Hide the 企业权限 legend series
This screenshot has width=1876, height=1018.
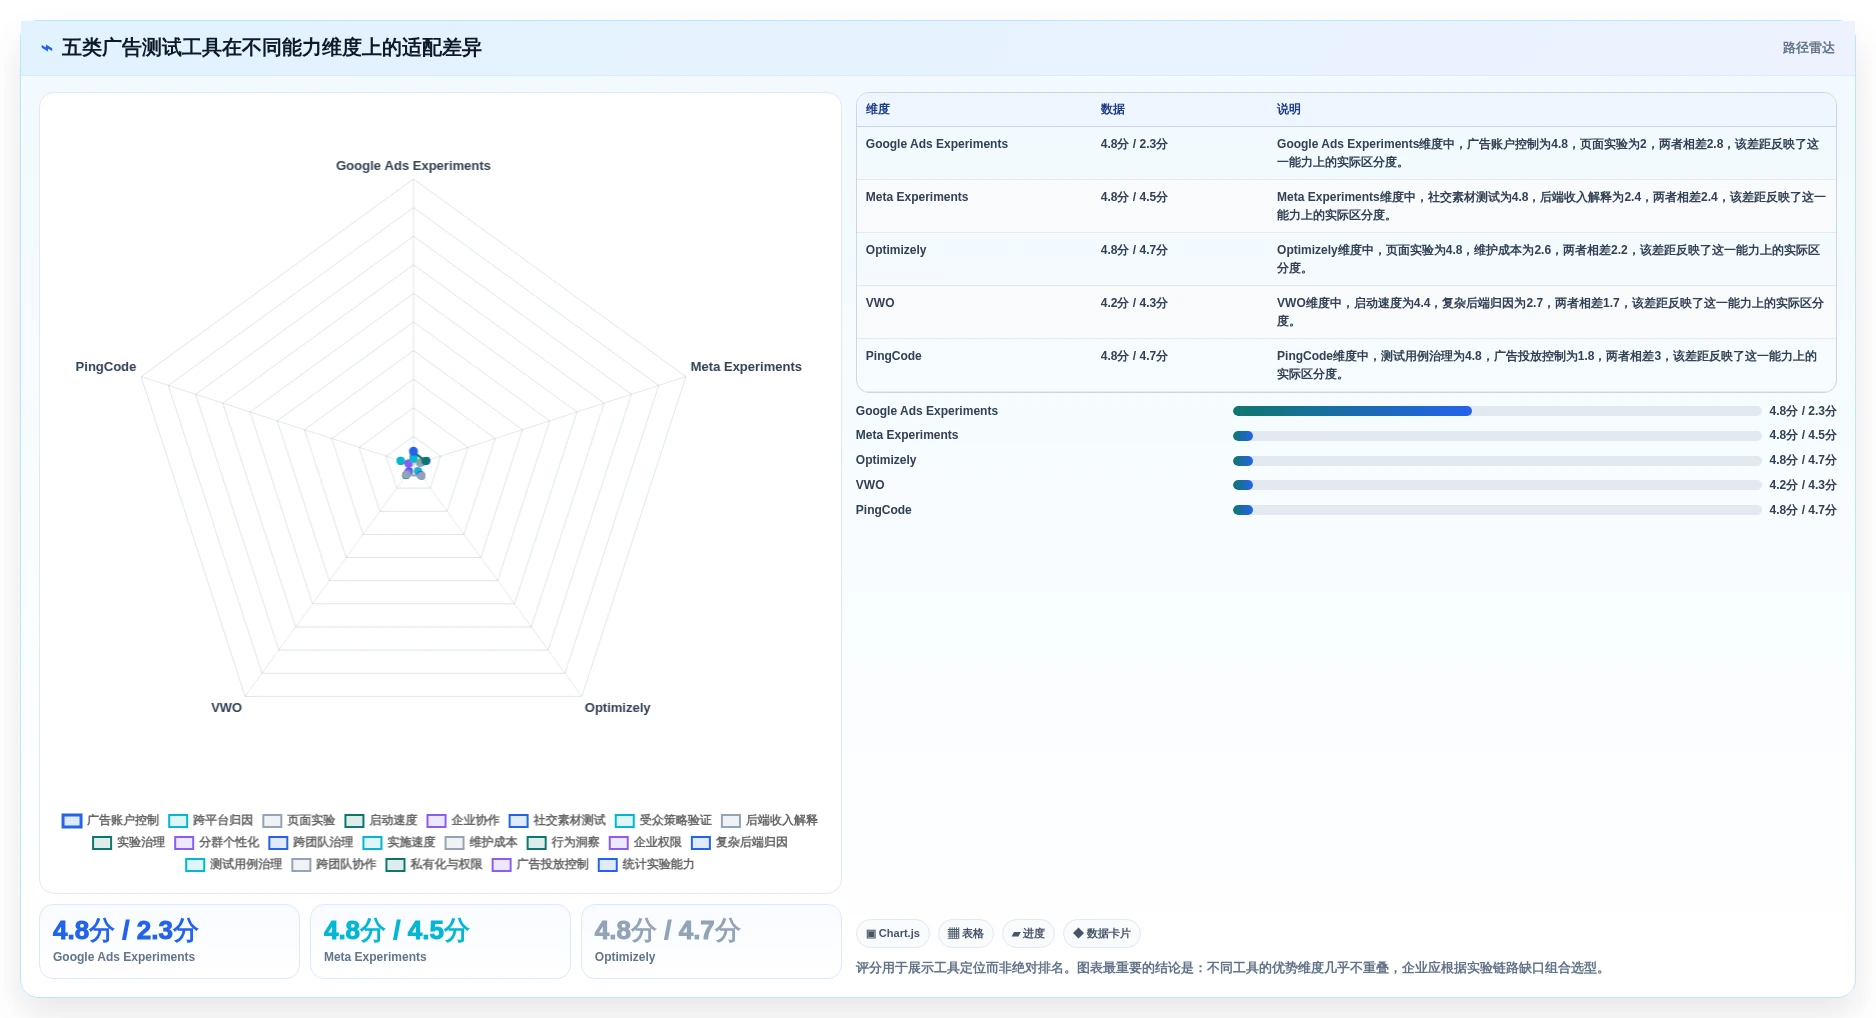coord(645,842)
